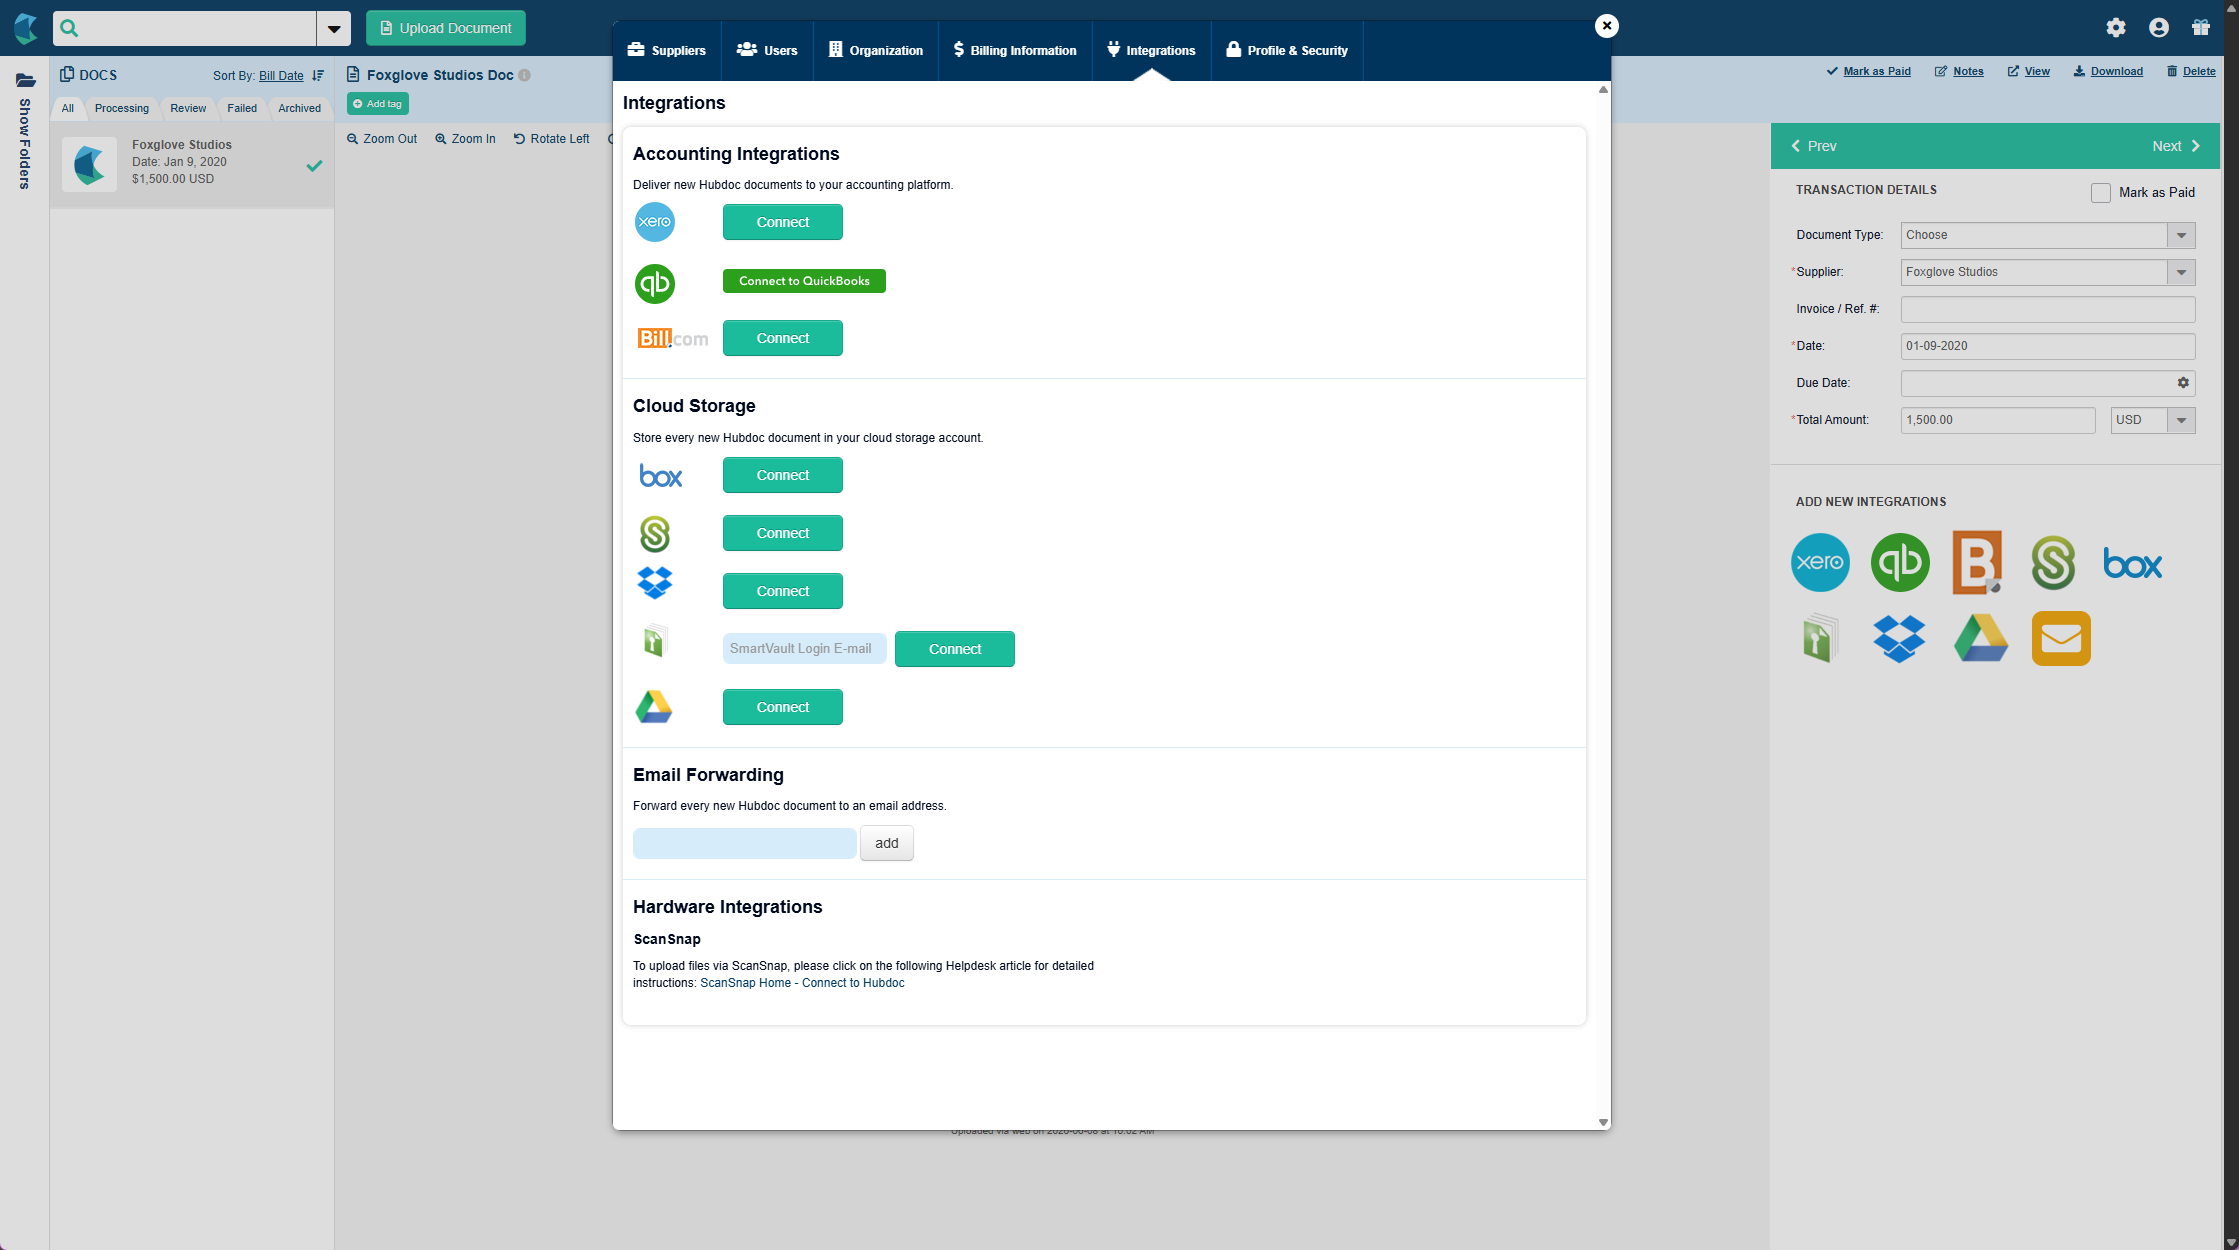Image resolution: width=2239 pixels, height=1250 pixels.
Task: Close the settings modal dialog
Action: 1607,26
